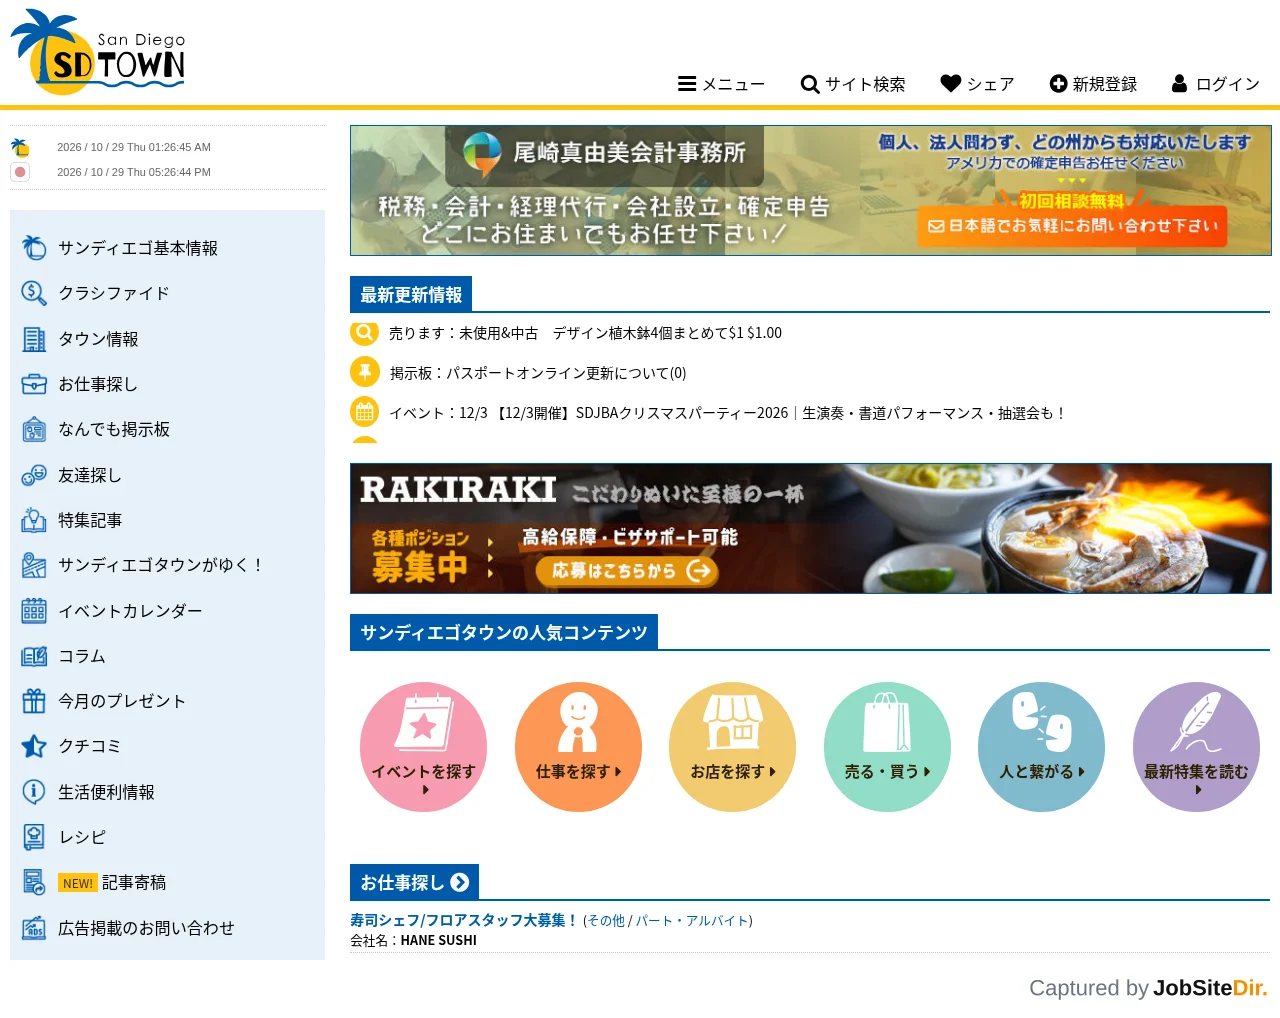Click the gift box icon for 今月のプレゼント
The height and width of the screenshot is (1018, 1280).
34,701
